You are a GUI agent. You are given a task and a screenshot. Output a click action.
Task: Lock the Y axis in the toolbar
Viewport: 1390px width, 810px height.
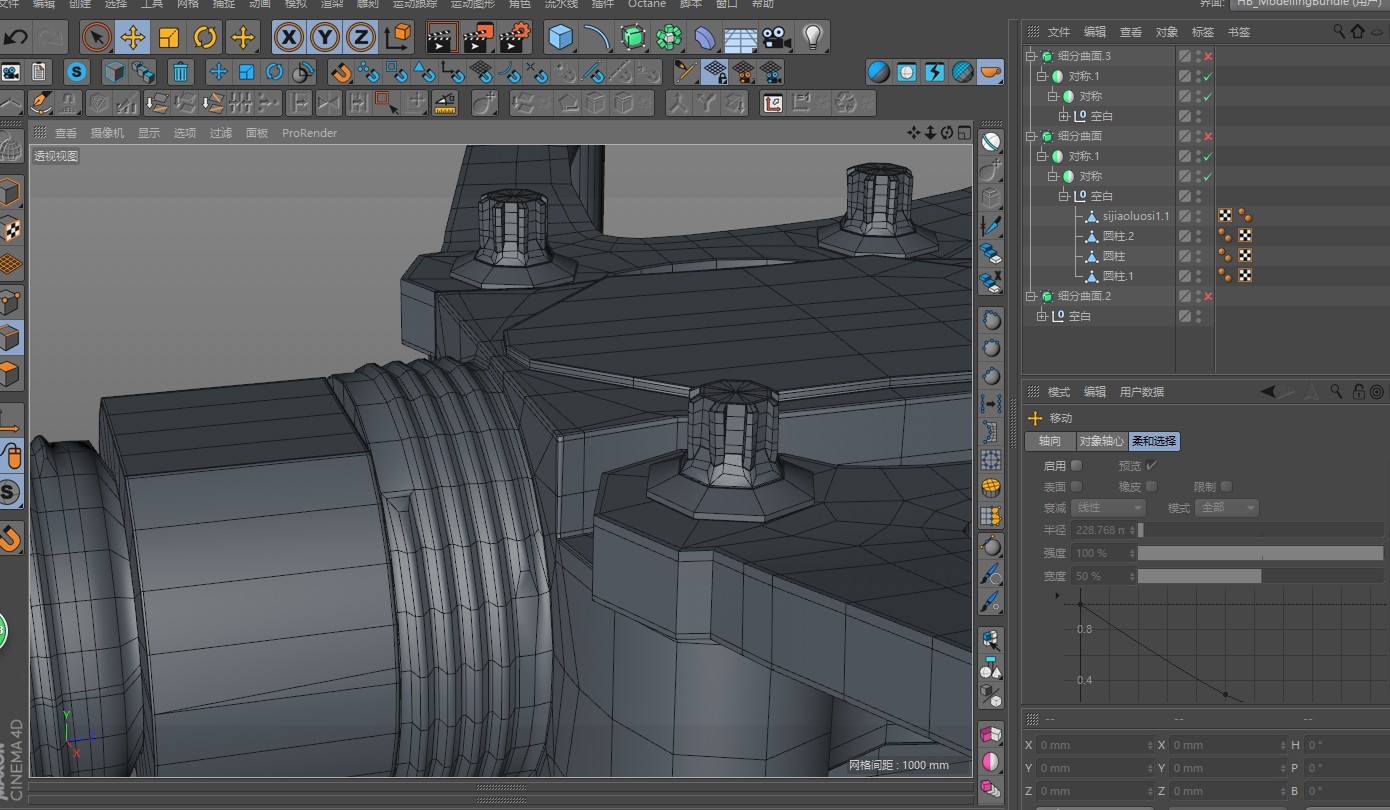coord(322,37)
